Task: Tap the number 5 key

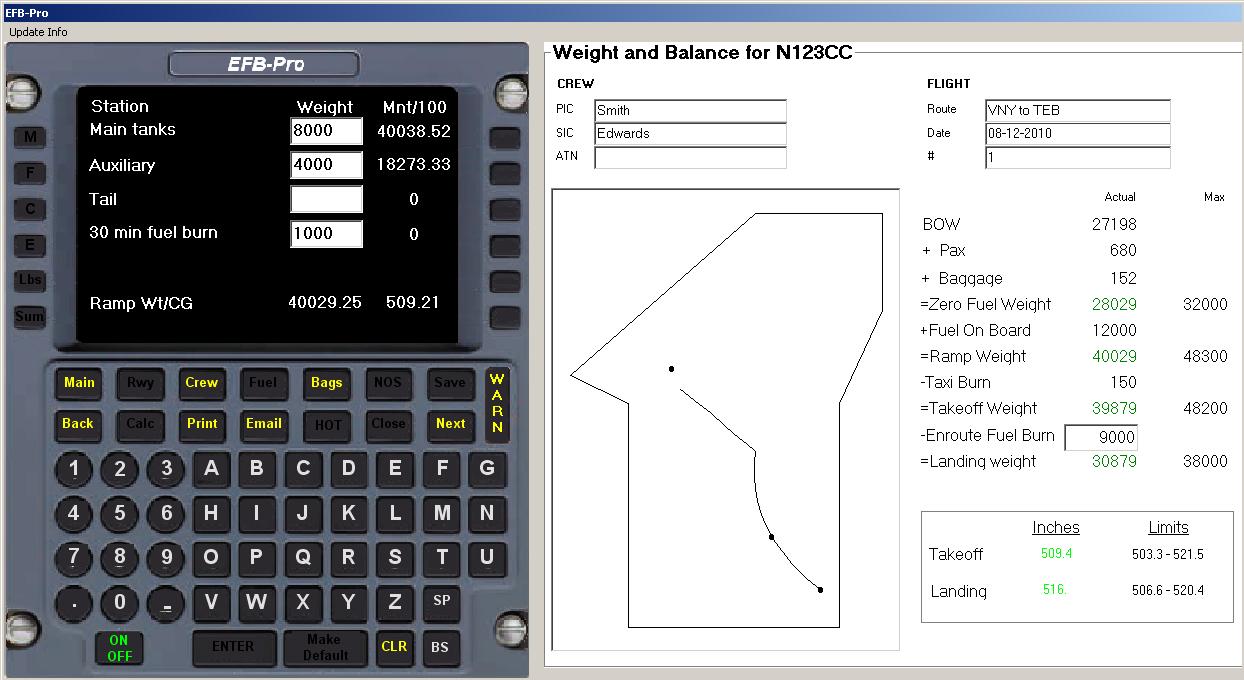Action: [120, 514]
